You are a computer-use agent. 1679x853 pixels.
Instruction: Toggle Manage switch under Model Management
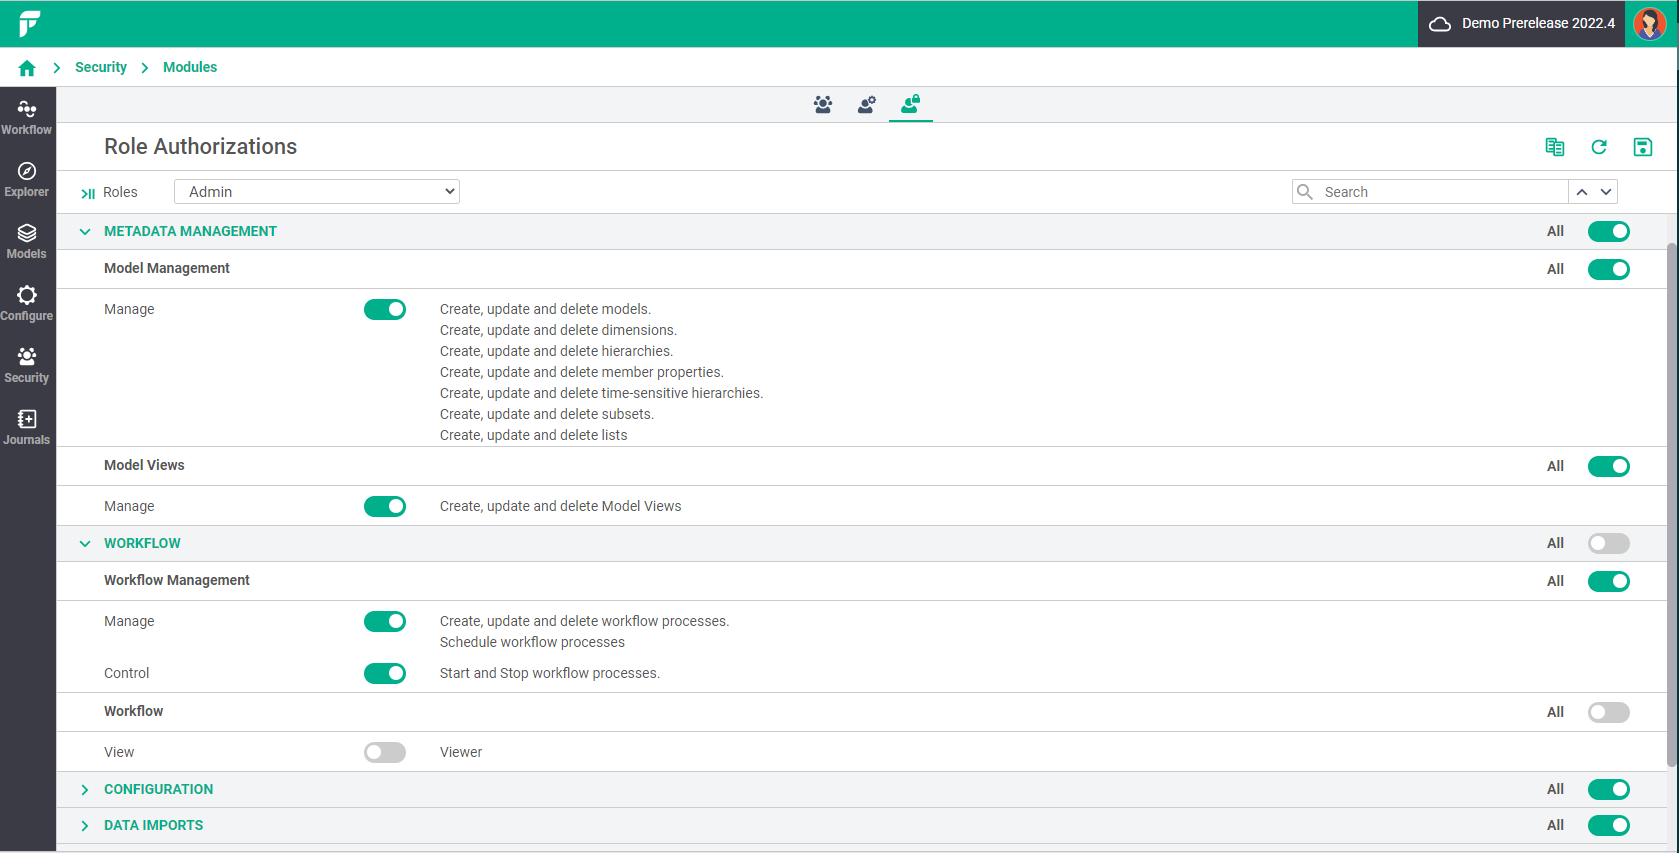click(385, 310)
